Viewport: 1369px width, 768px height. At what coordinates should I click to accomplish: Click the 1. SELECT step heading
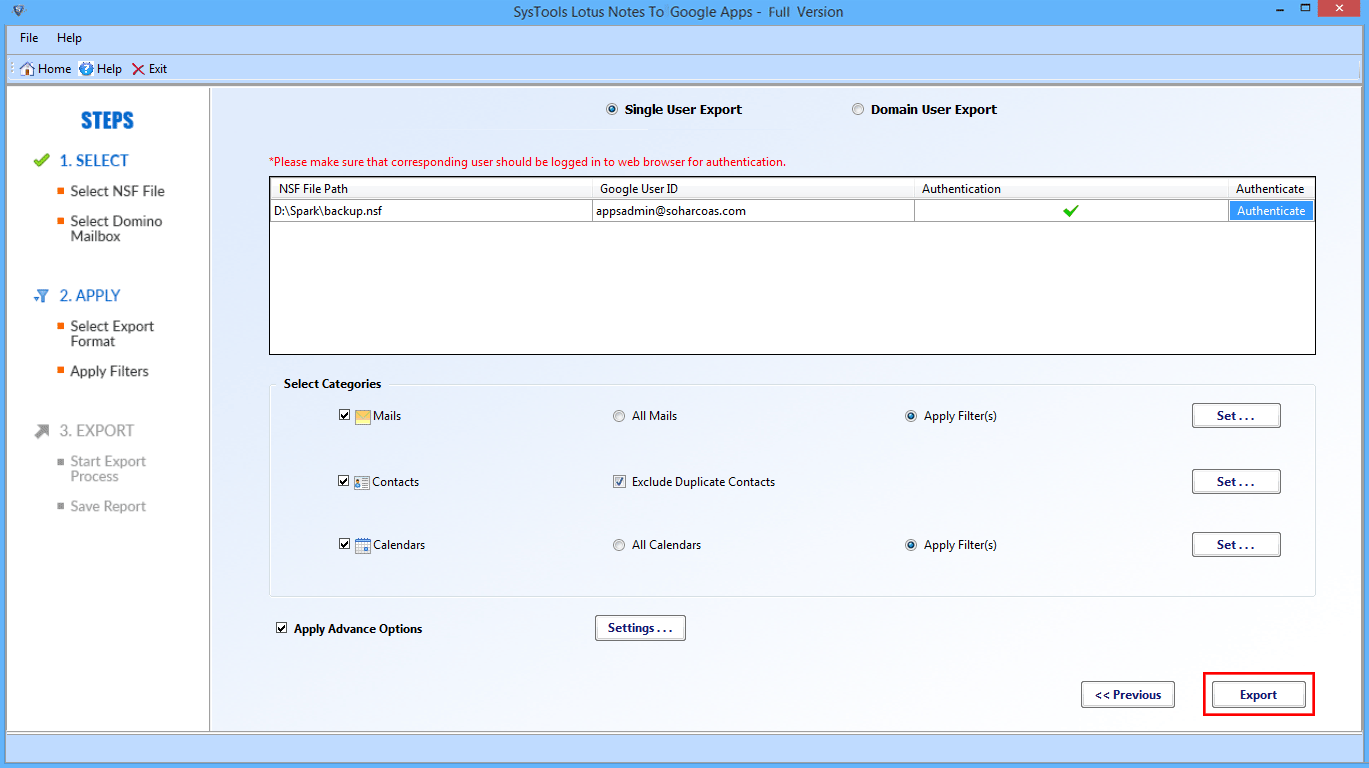[94, 160]
